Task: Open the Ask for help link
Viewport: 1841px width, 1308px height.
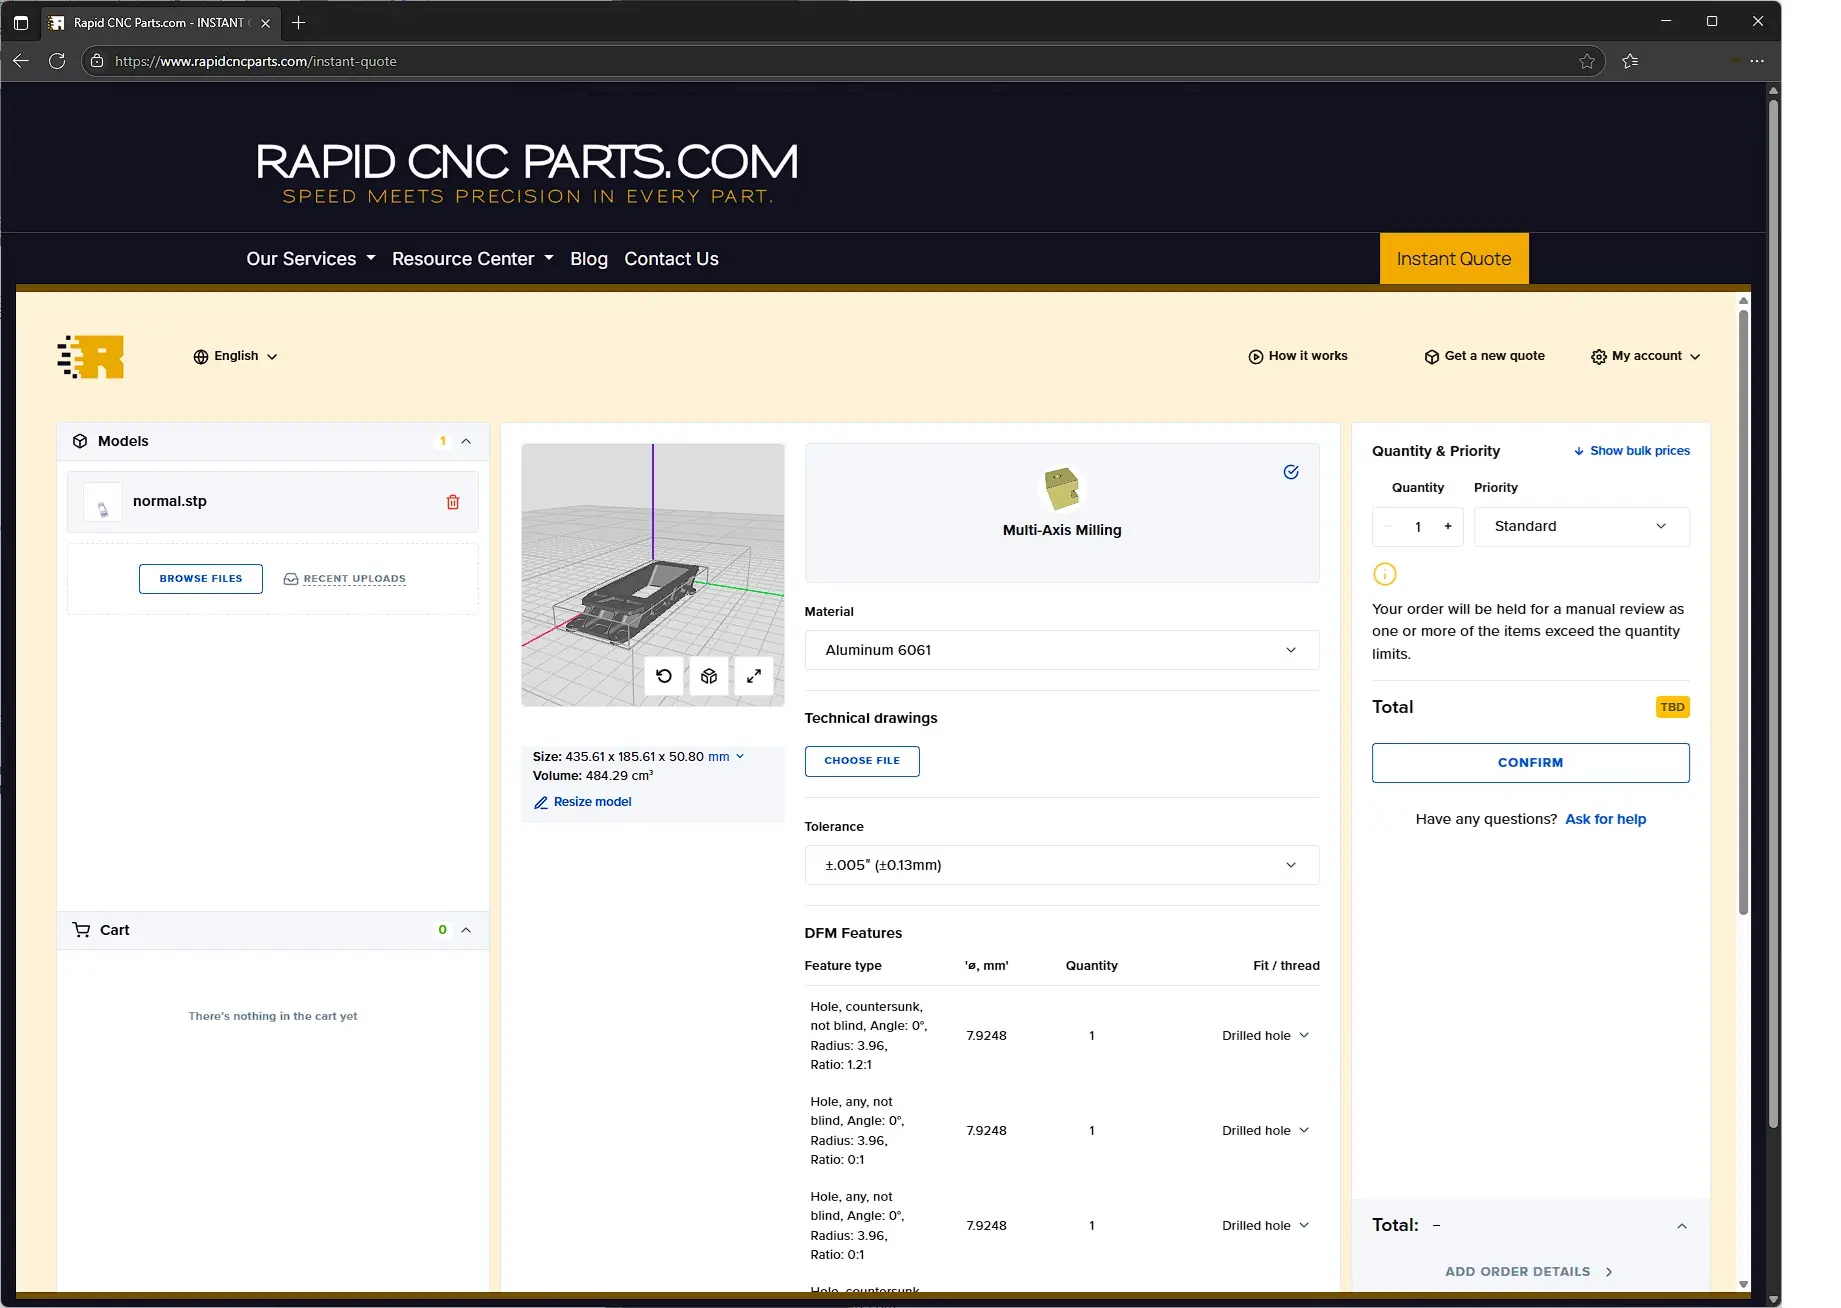Action: coord(1605,819)
